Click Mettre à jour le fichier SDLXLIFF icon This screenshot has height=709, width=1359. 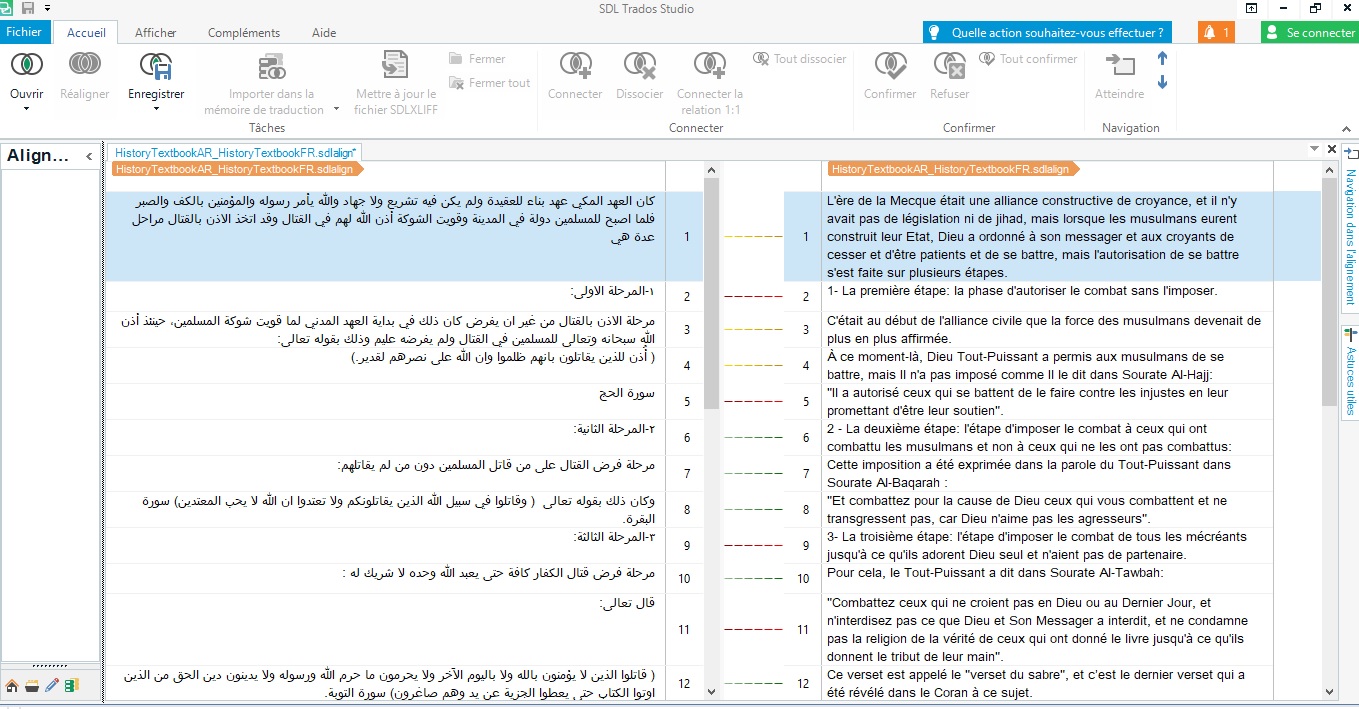pos(395,65)
